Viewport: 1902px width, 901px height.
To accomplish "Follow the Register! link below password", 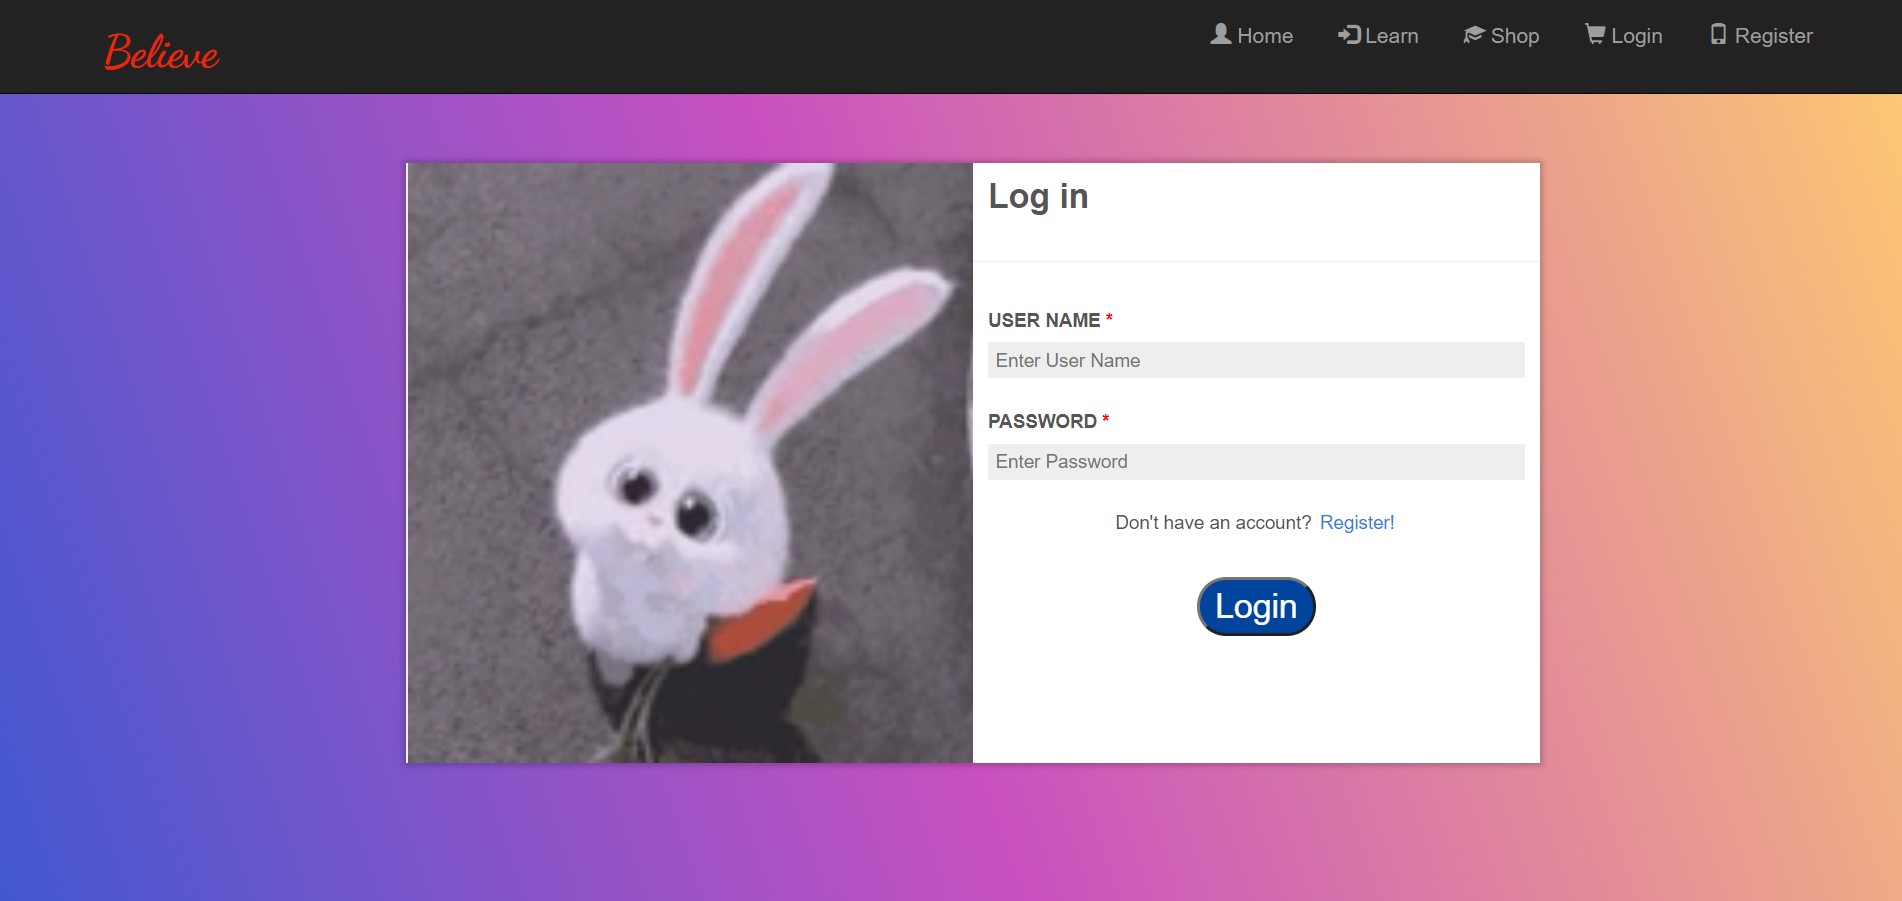I will (1357, 522).
